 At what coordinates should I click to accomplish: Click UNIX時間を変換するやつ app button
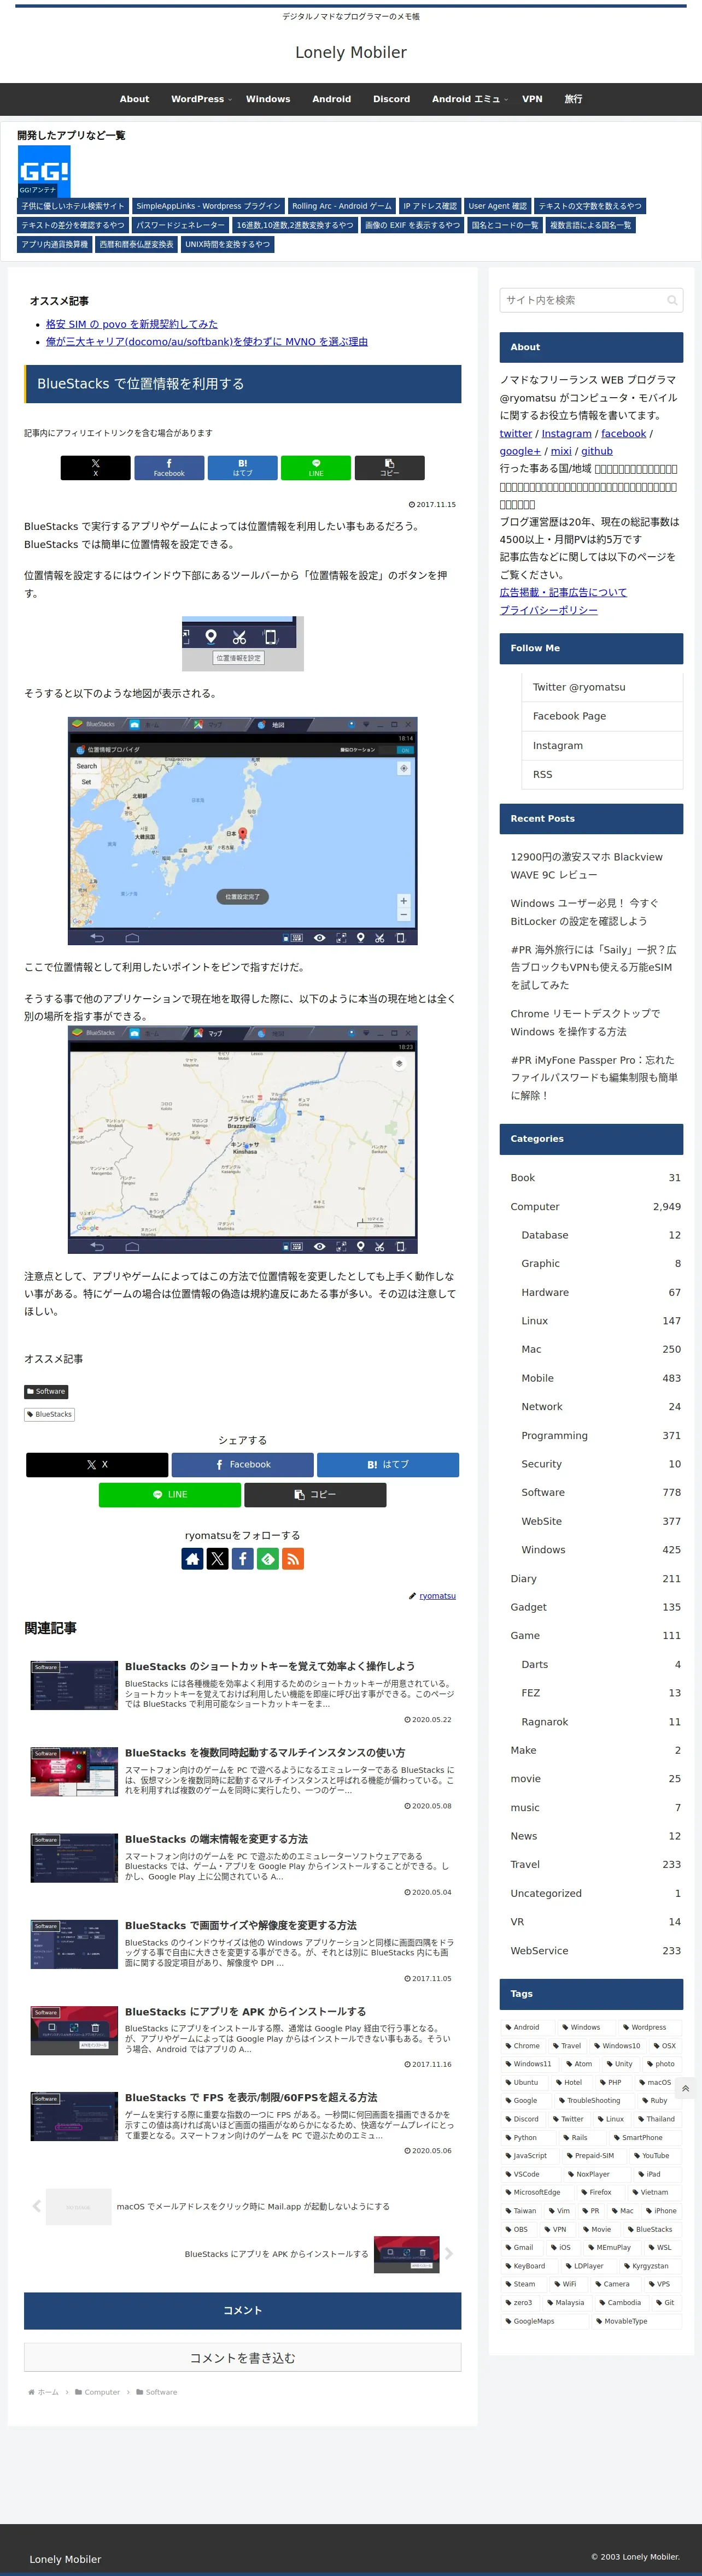point(227,244)
